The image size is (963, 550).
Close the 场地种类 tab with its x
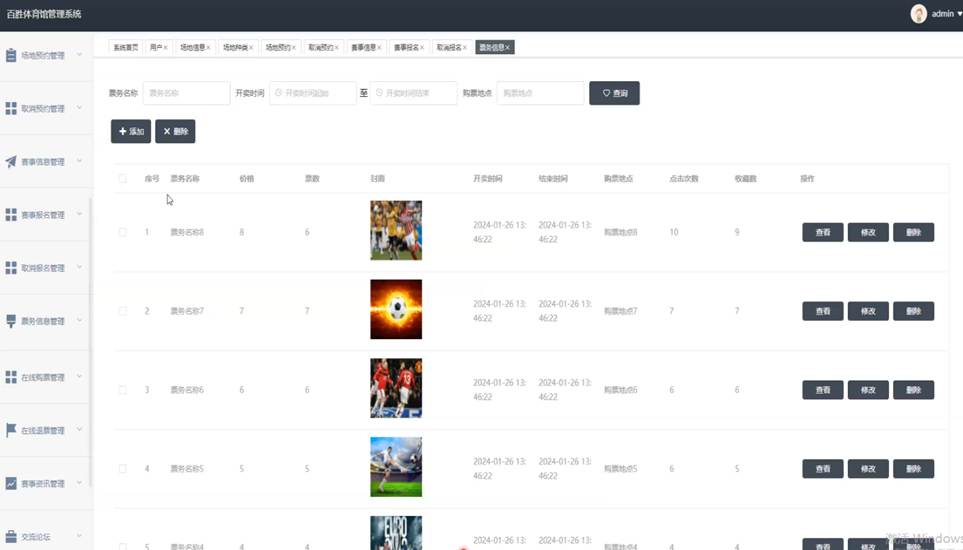coord(251,47)
